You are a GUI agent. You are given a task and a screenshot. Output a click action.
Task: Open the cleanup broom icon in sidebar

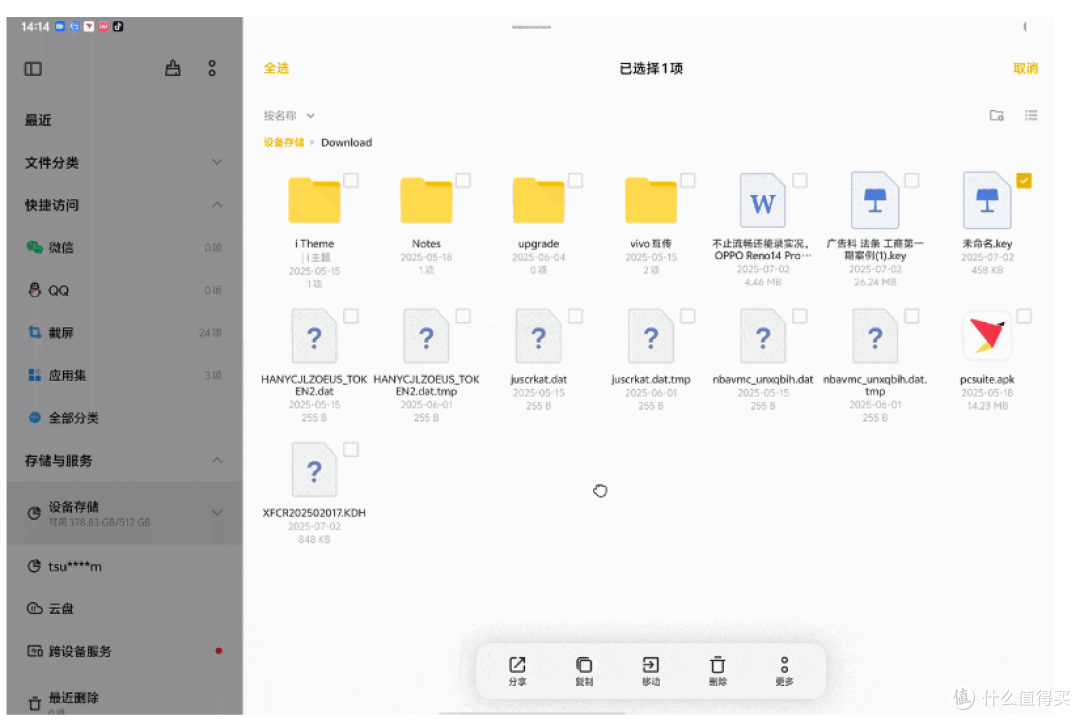pyautogui.click(x=173, y=68)
